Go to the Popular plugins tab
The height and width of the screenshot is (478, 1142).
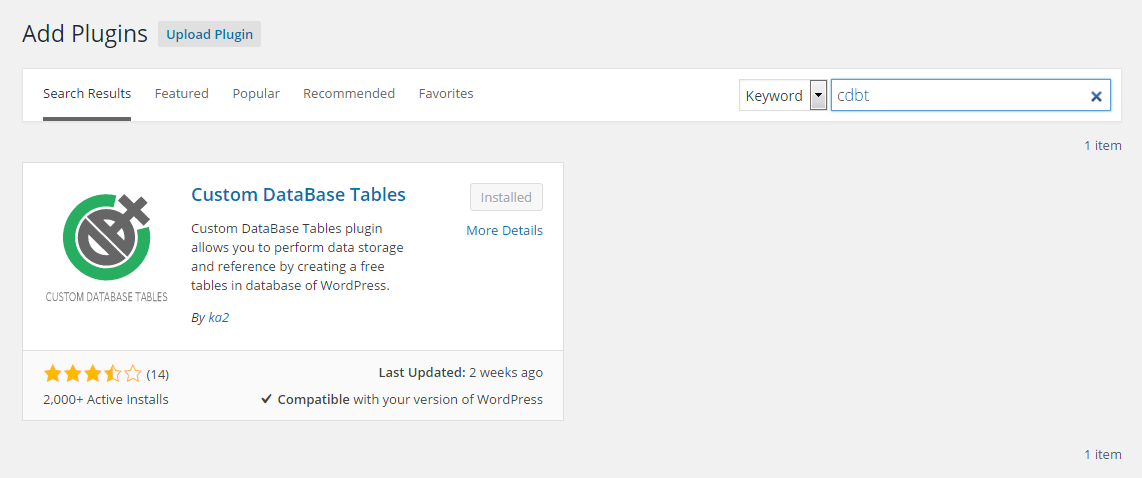pos(256,94)
